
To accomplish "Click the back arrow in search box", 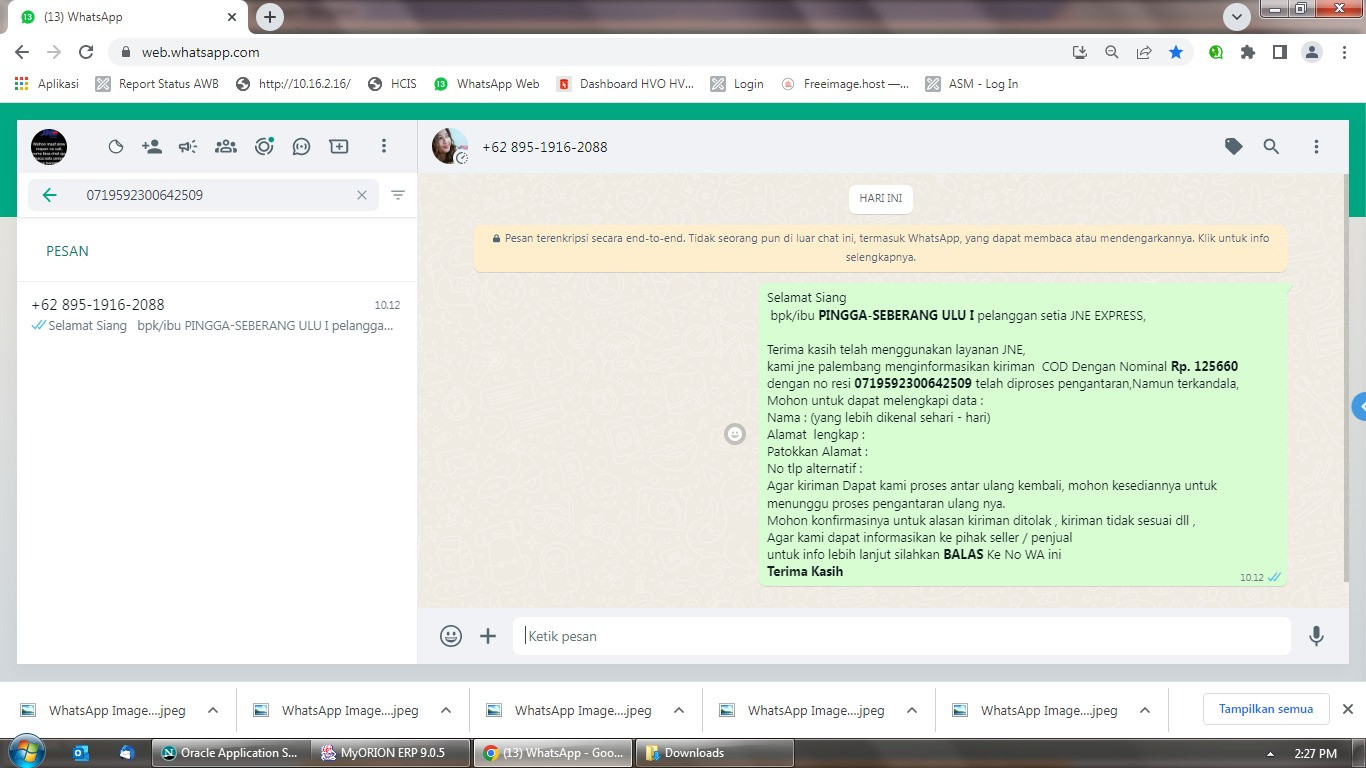I will [50, 195].
